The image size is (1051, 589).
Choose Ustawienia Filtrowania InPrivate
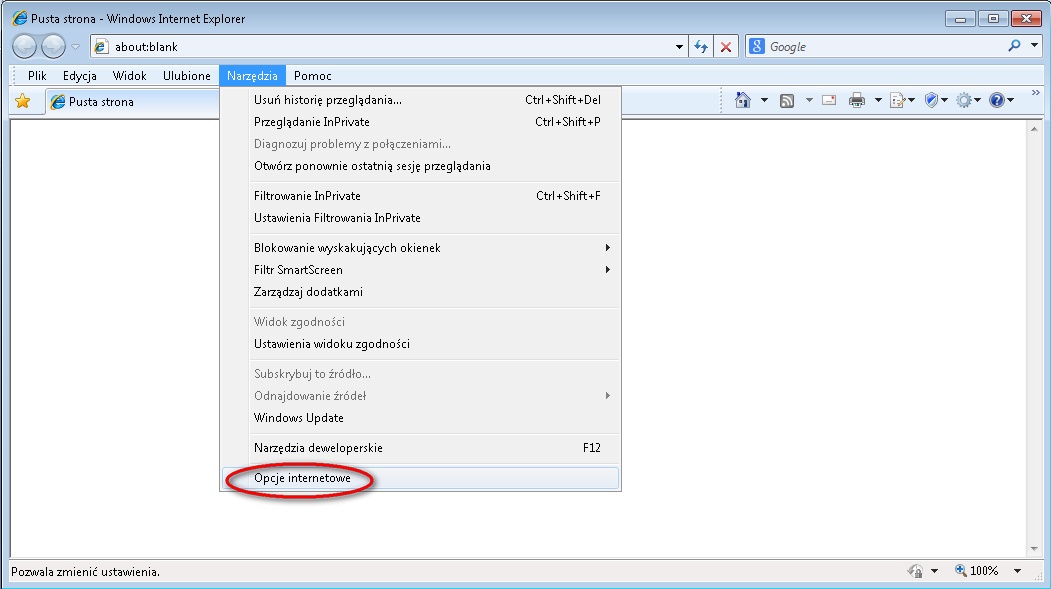420,218
